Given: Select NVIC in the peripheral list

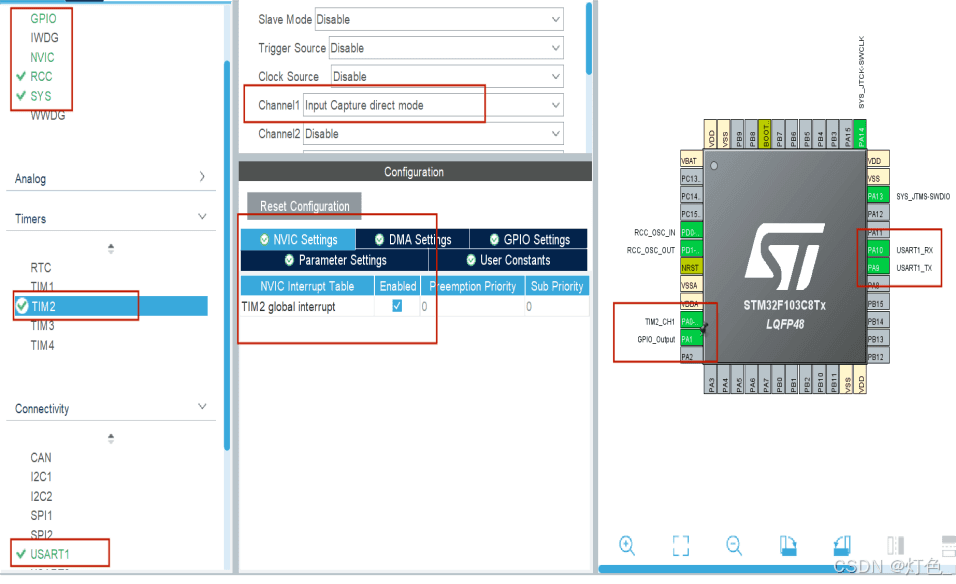Looking at the screenshot, I should point(42,57).
